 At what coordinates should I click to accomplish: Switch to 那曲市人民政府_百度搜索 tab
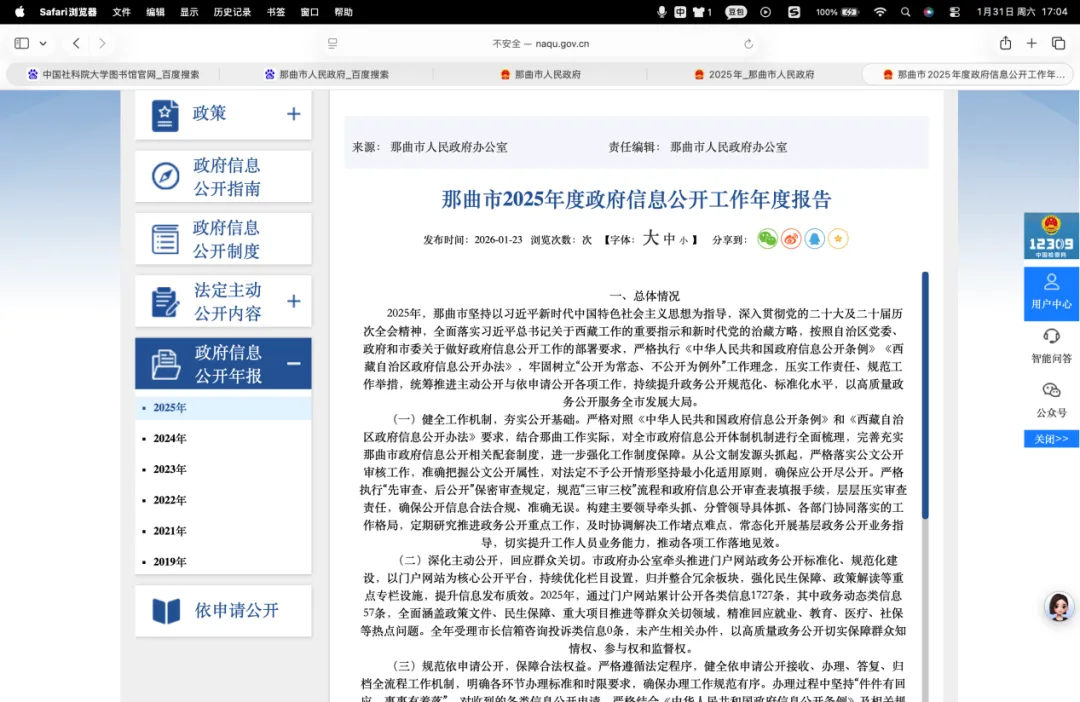(327, 74)
